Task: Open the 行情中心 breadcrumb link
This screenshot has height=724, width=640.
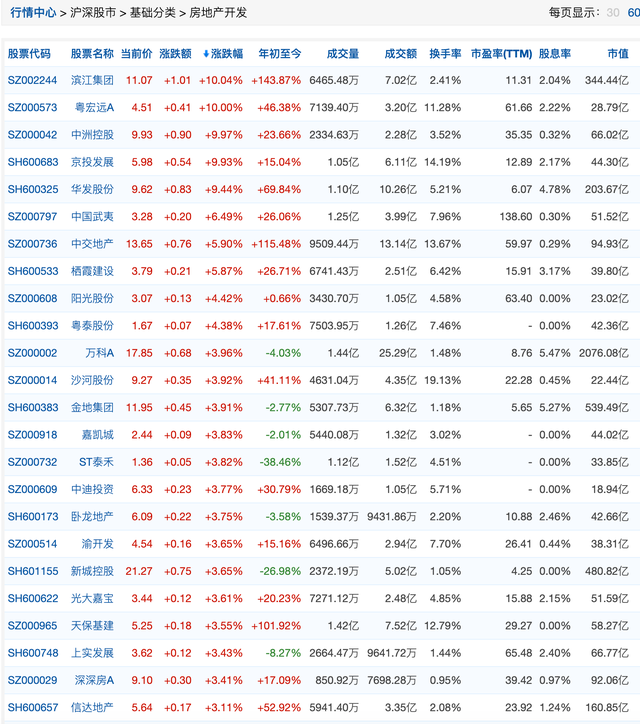Action: (33, 12)
